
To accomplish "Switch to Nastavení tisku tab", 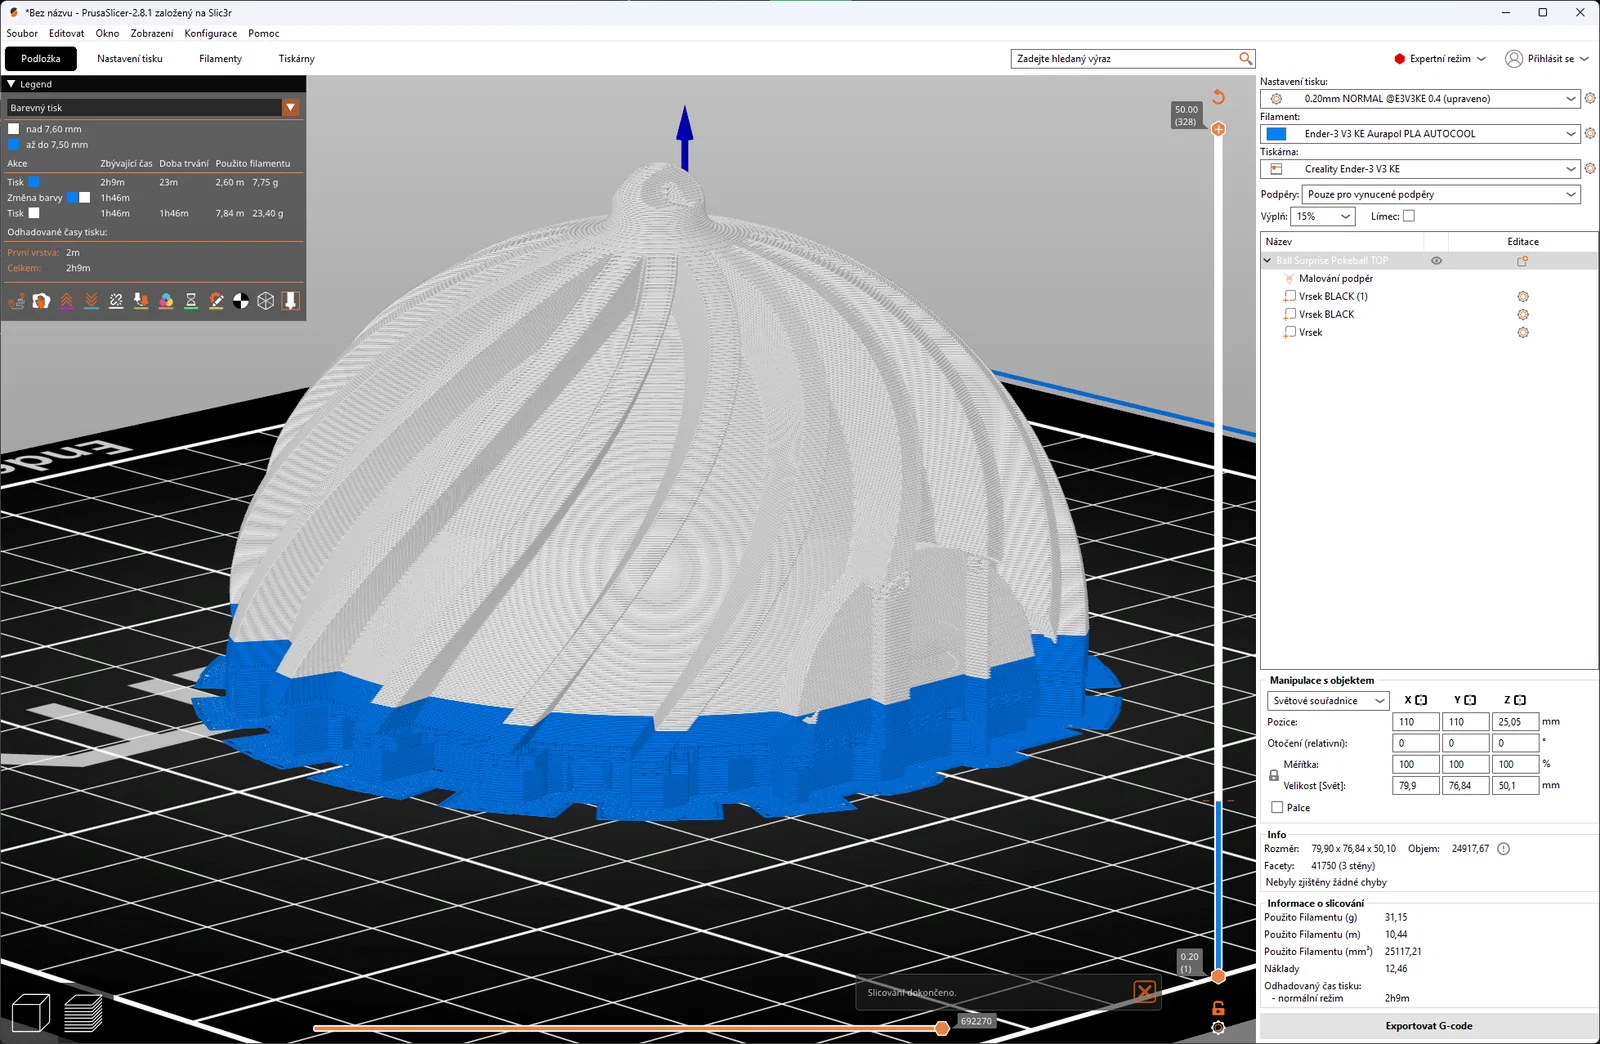I will click(130, 59).
